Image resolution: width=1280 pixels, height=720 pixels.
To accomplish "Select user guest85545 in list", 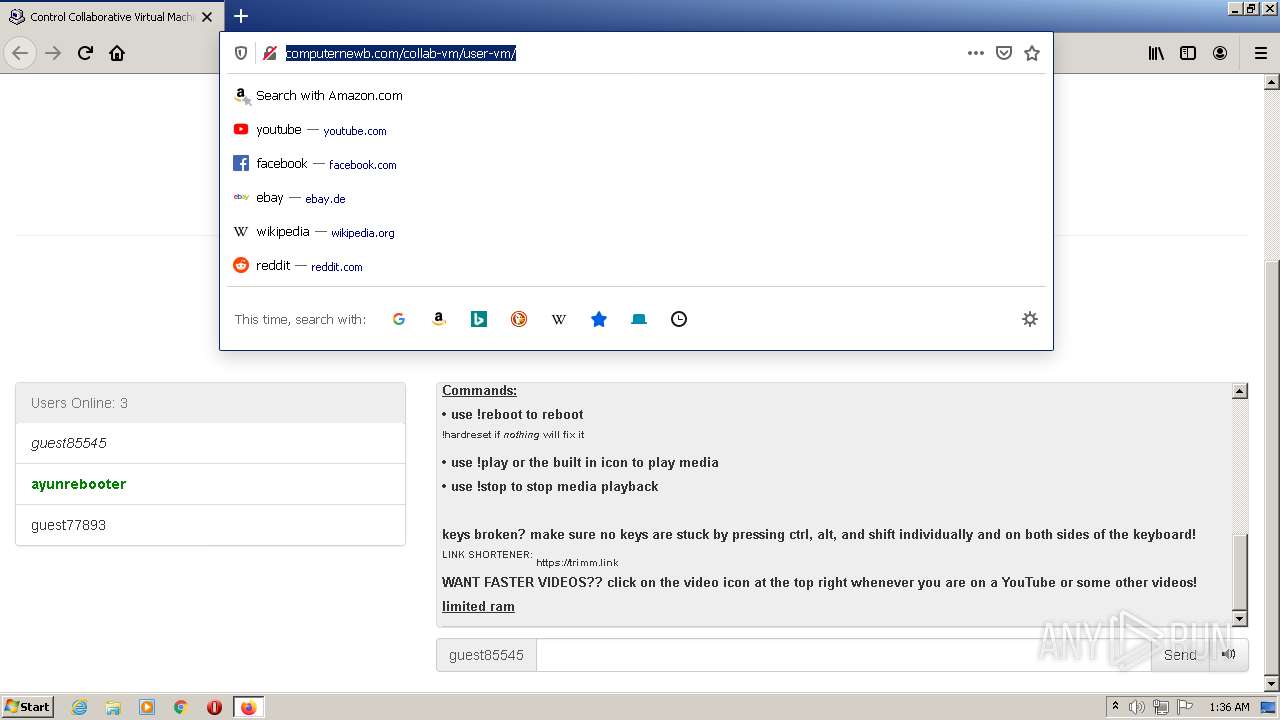I will [210, 443].
